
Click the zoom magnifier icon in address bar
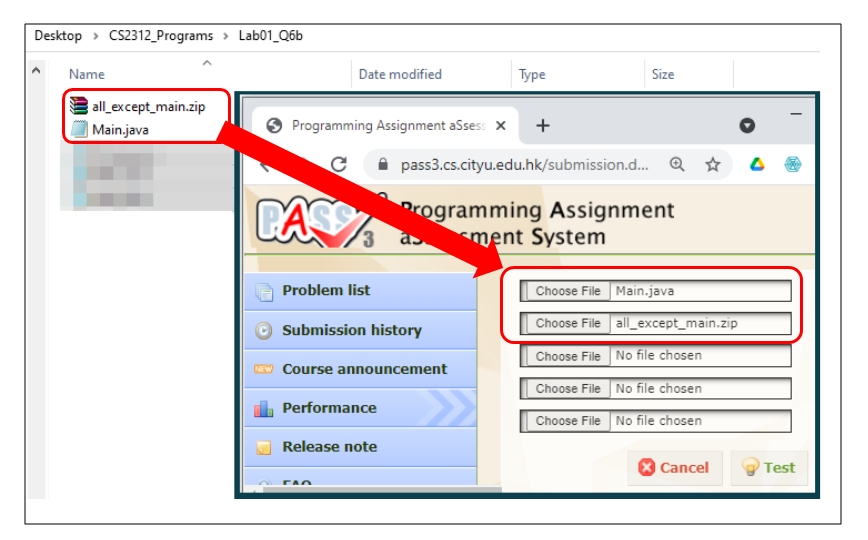click(x=677, y=165)
